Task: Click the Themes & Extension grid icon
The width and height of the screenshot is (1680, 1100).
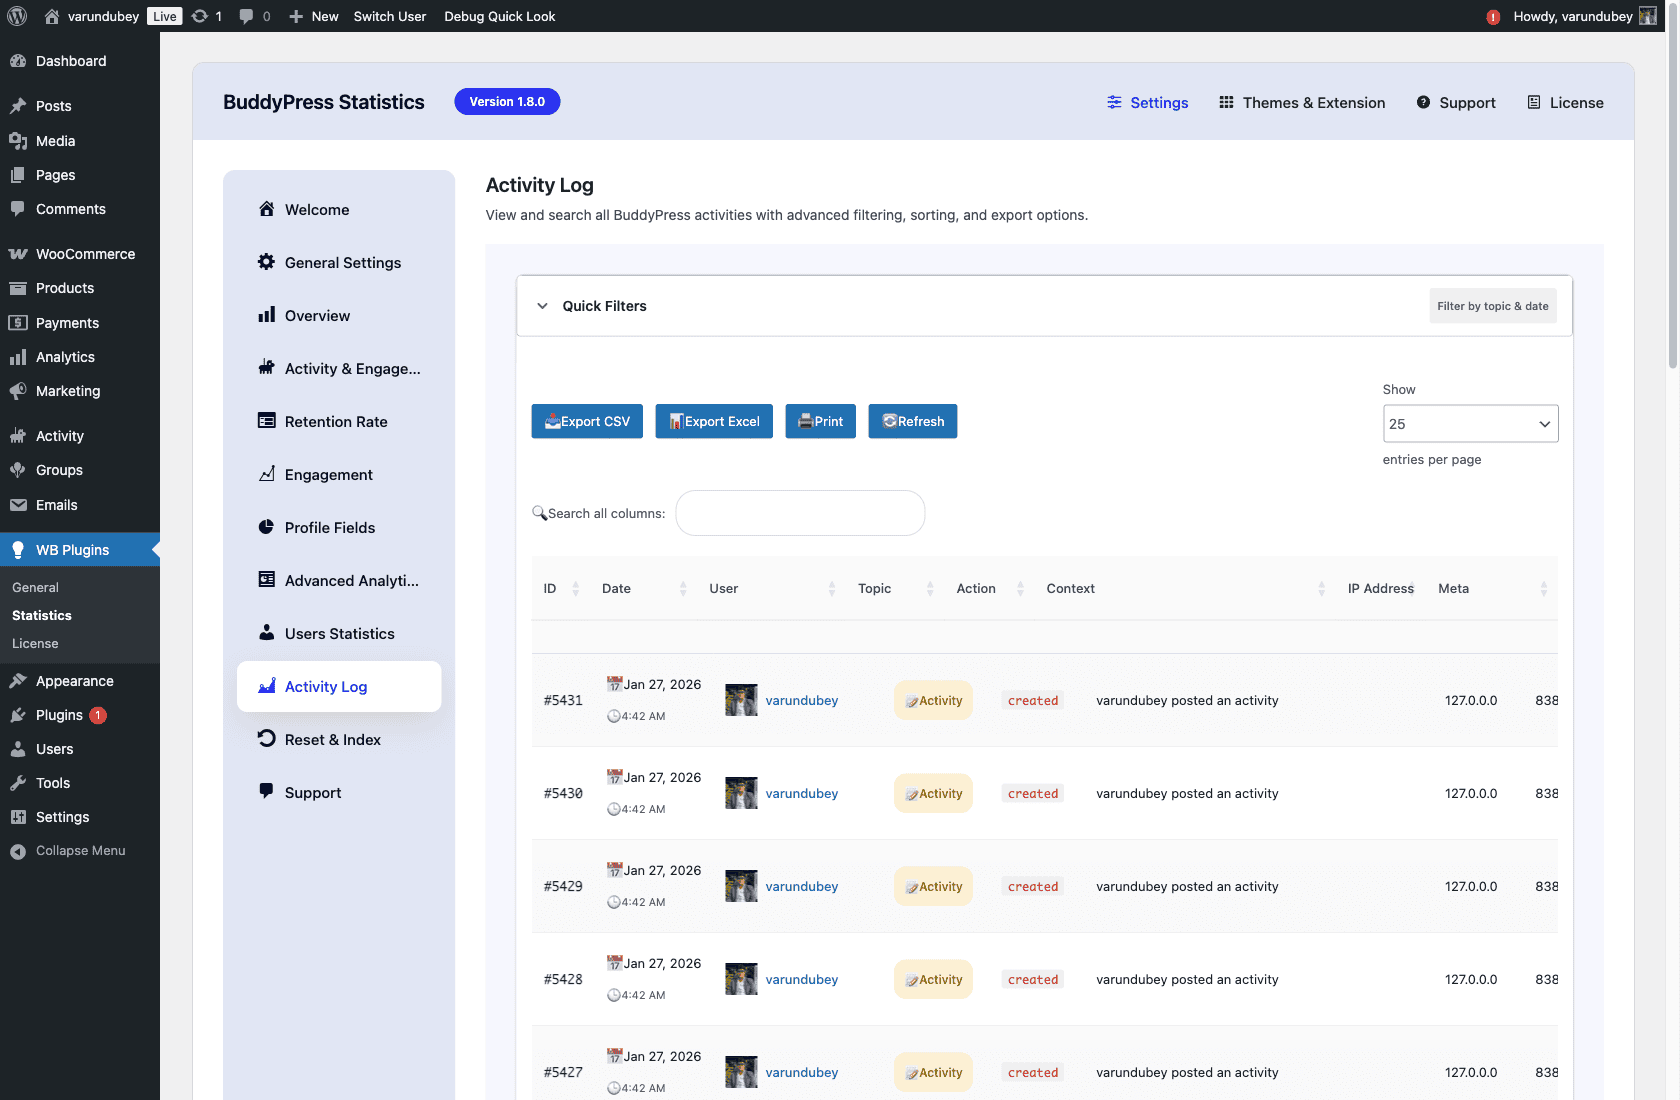Action: point(1226,102)
